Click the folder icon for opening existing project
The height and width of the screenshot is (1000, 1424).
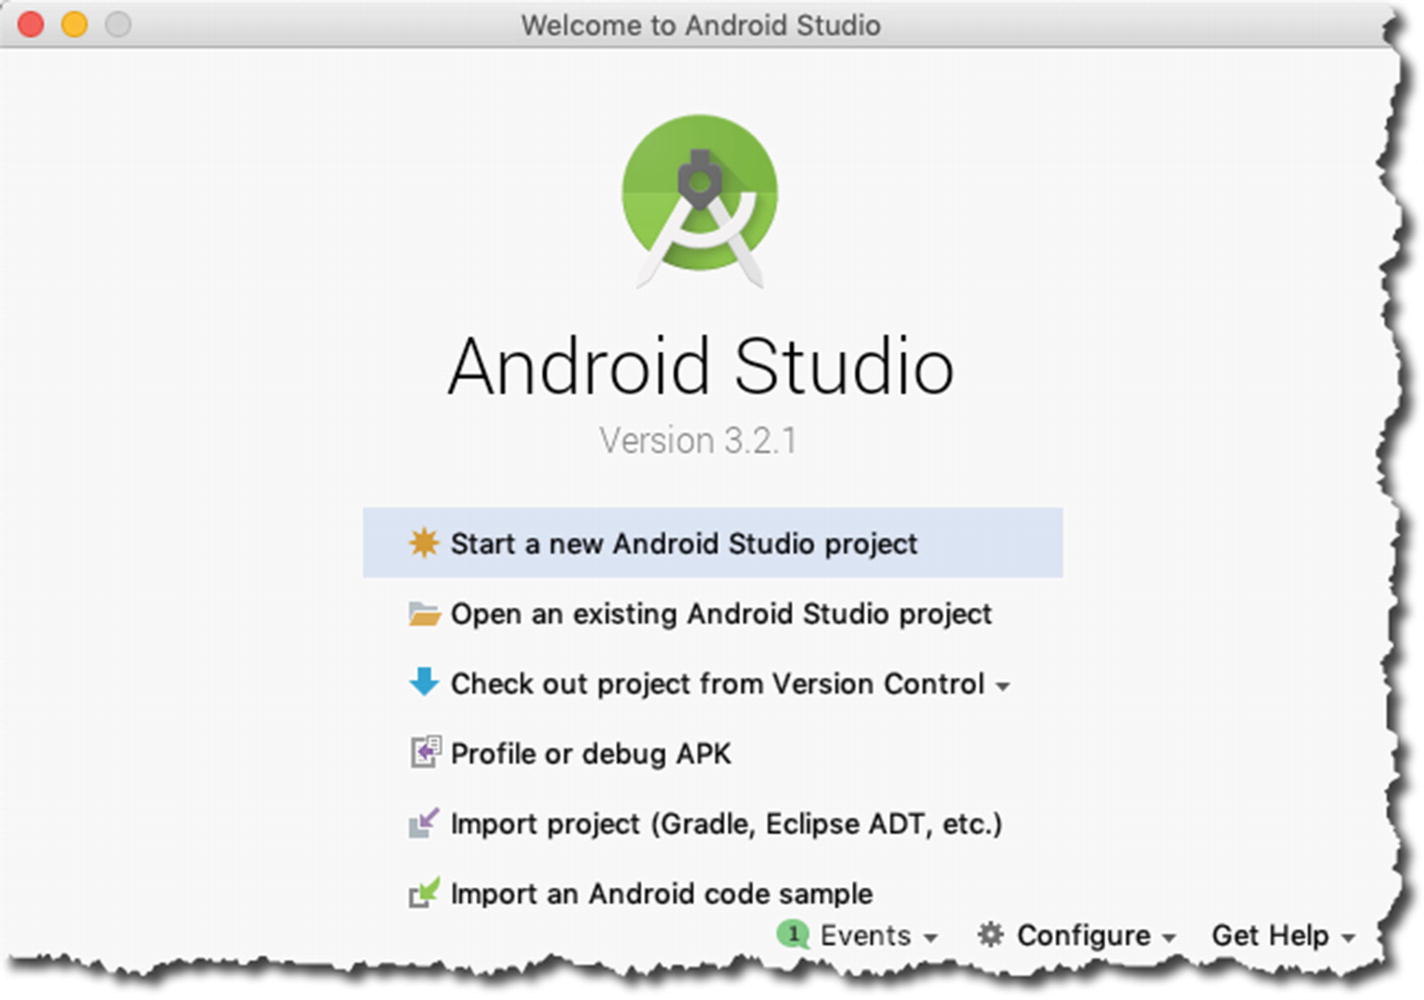click(424, 613)
